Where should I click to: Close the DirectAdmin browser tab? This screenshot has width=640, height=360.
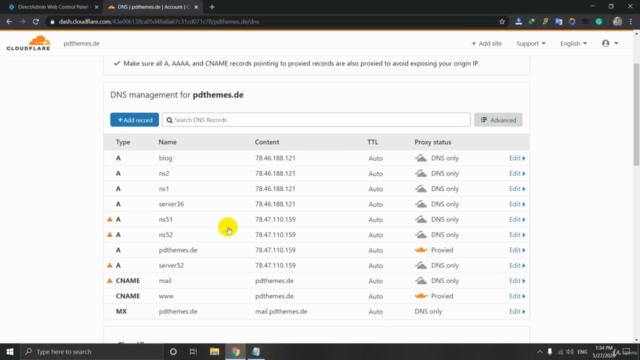tap(96, 7)
